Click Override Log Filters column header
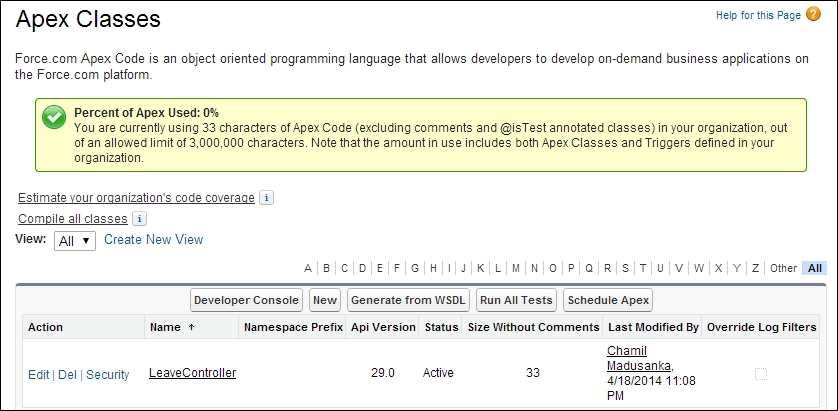 pos(762,327)
